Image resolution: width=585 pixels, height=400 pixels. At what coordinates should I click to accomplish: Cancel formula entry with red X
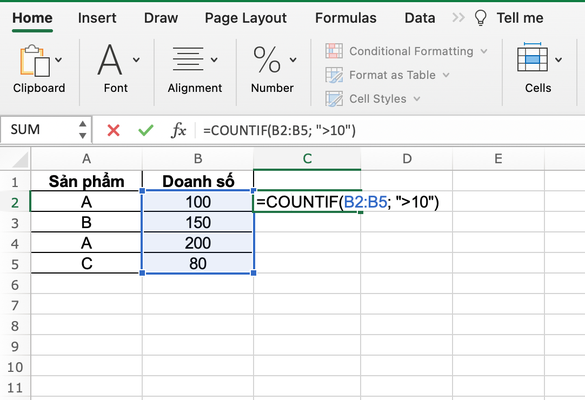pos(113,130)
